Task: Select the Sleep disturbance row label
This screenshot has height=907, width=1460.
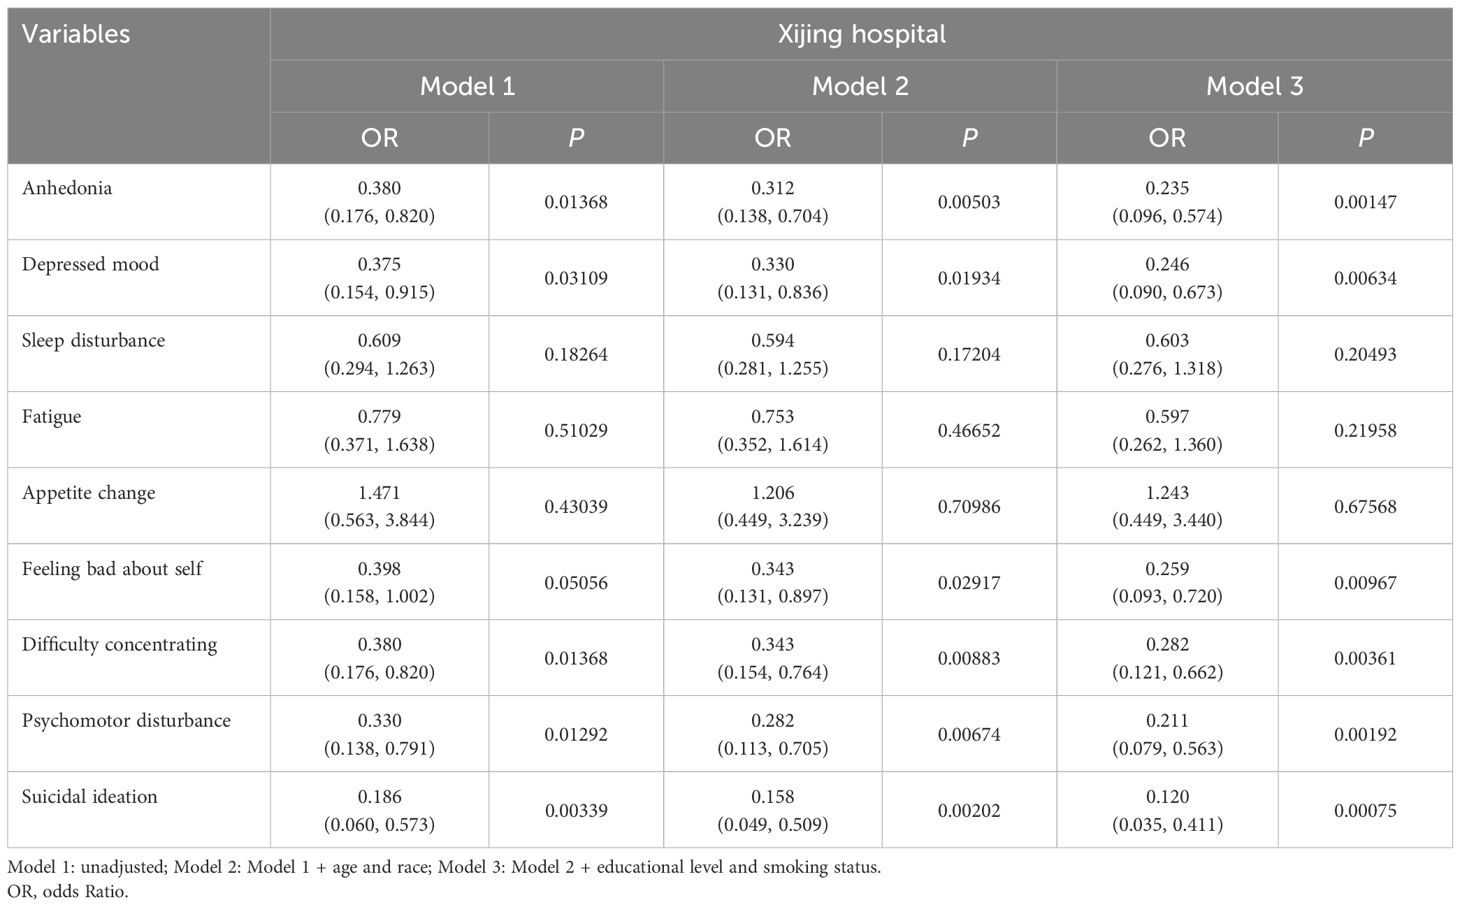Action: coord(93,340)
